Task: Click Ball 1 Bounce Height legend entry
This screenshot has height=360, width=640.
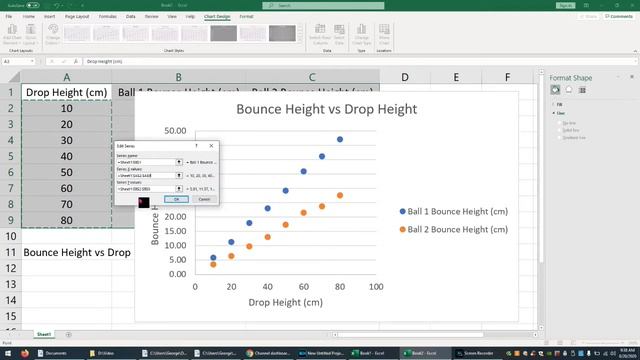Action: click(453, 211)
